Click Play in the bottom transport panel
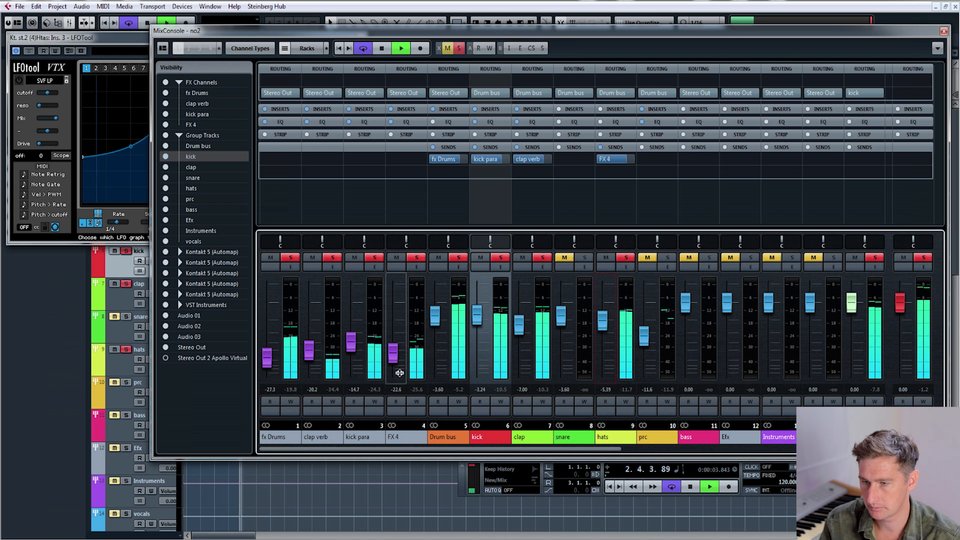This screenshot has width=960, height=540. (710, 487)
